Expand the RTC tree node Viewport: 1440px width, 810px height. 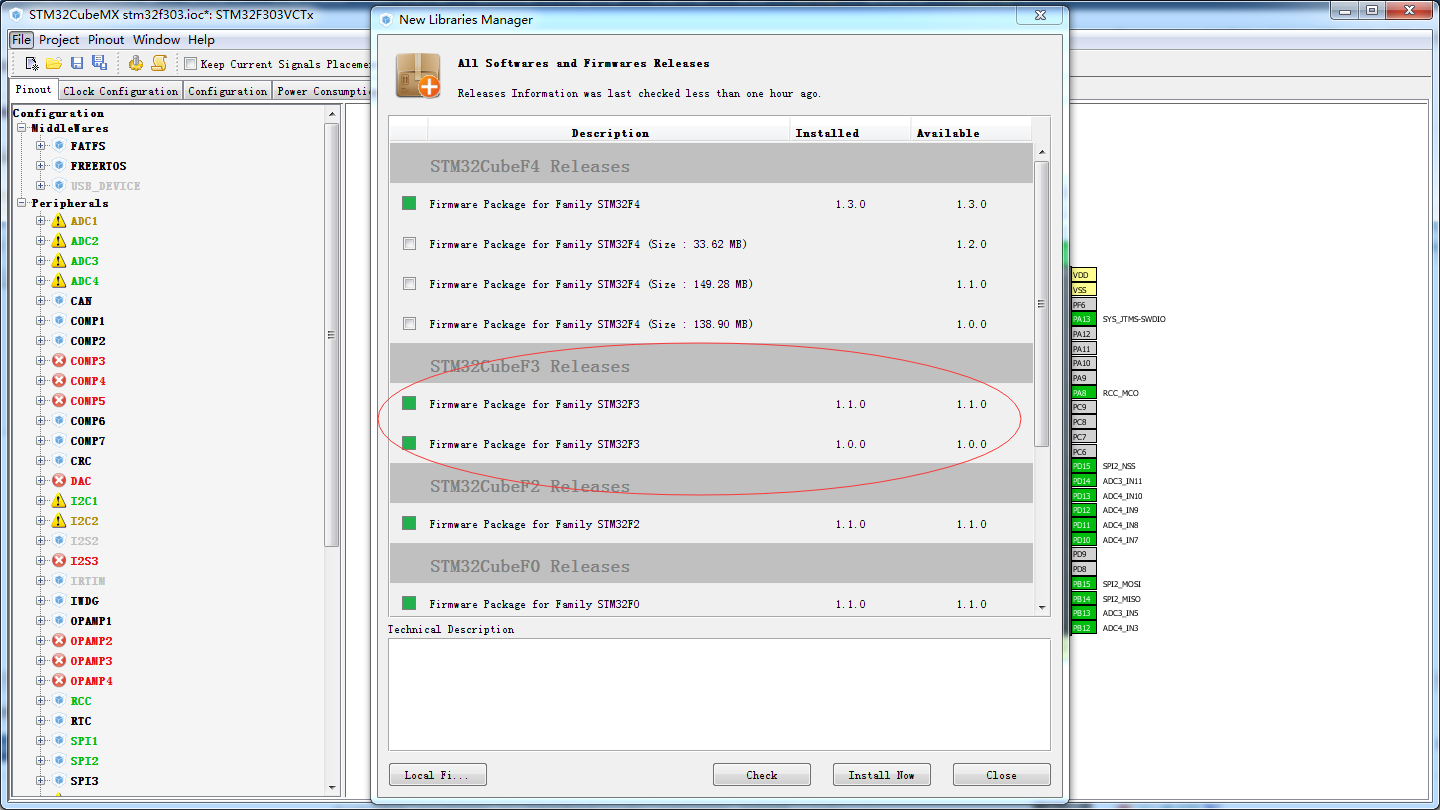pyautogui.click(x=40, y=721)
